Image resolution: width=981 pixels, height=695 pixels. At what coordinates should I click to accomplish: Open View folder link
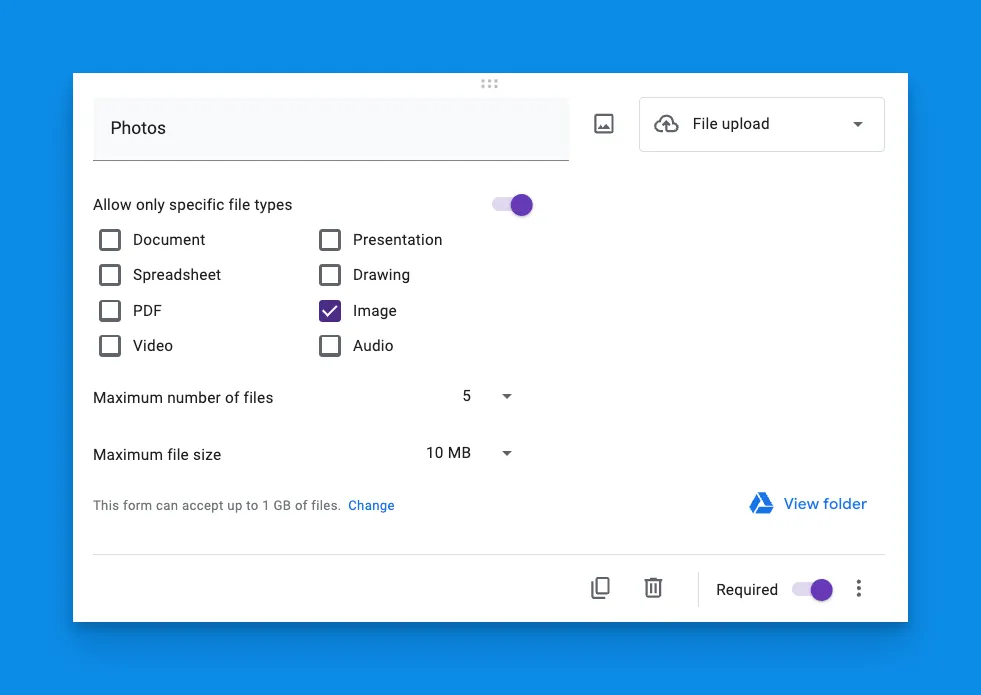(824, 504)
